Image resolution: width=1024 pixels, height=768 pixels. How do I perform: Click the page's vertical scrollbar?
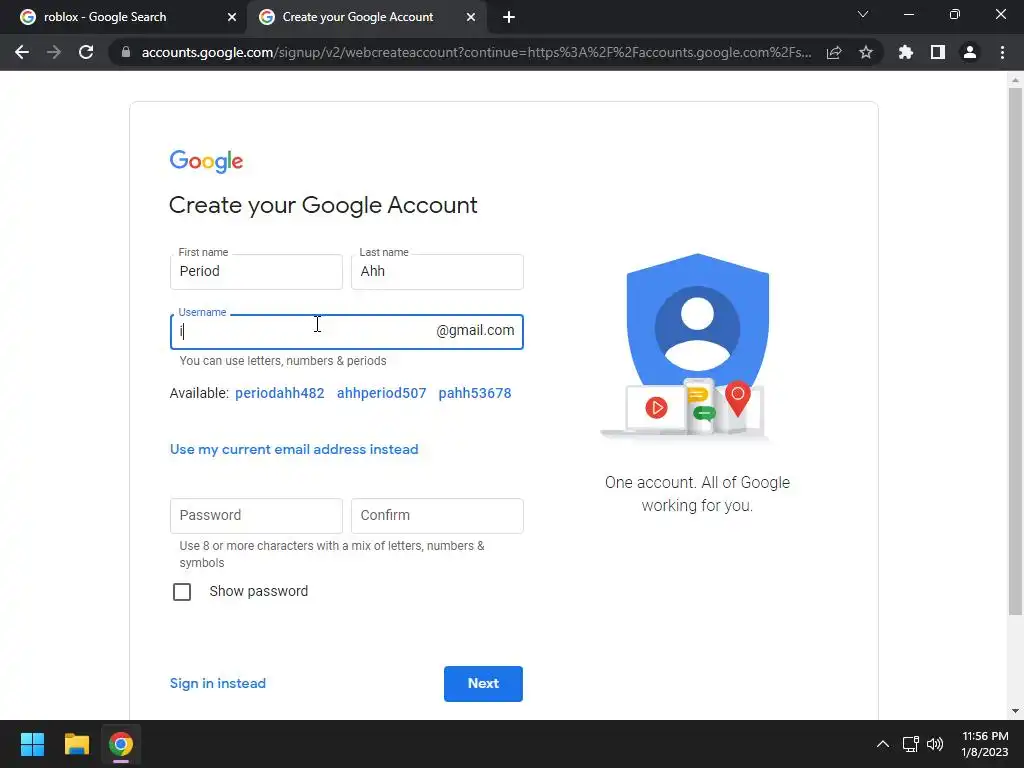1015,351
